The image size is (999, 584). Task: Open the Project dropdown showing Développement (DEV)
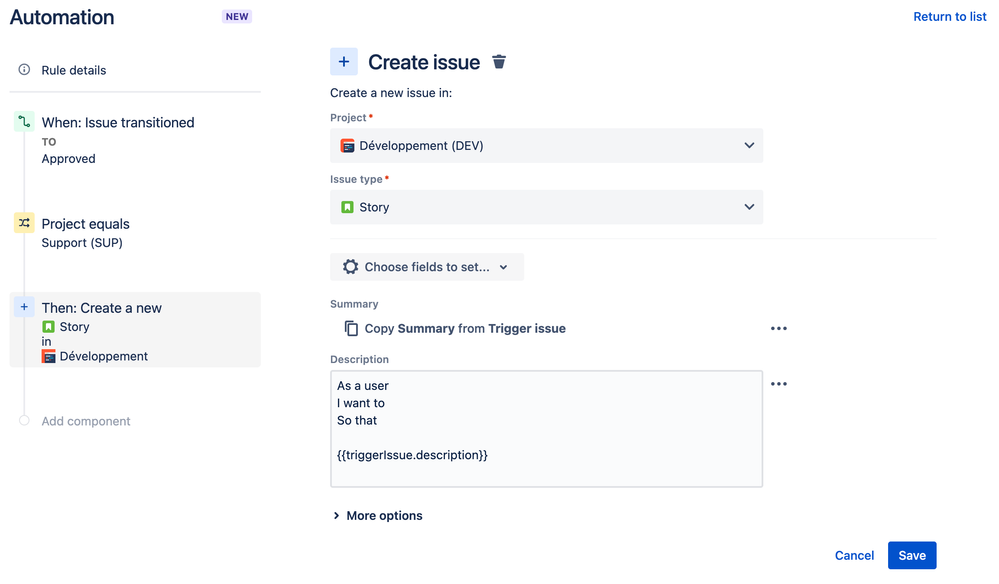(546, 145)
